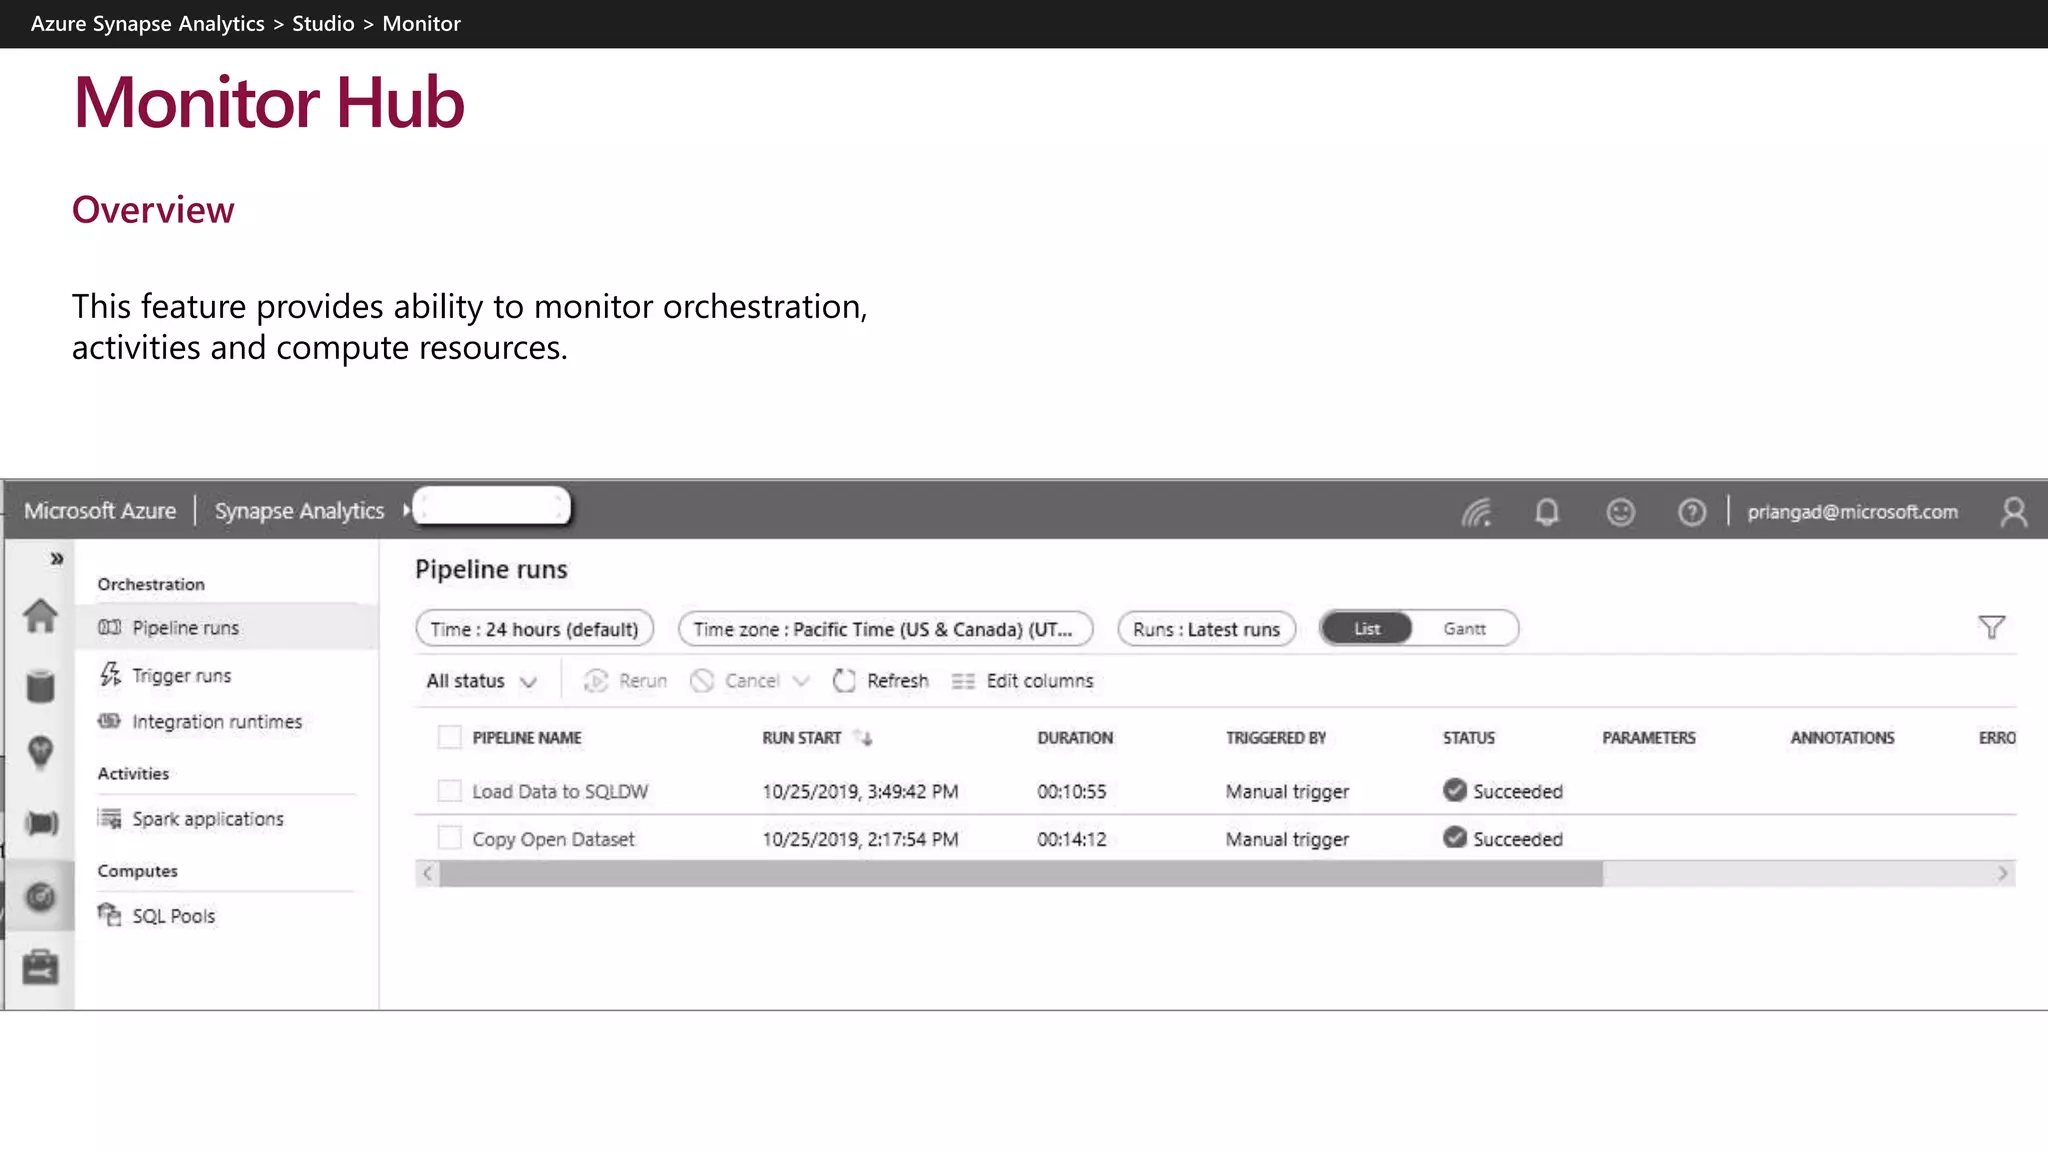Tick the select-all checkbox in table header
Screen dimensions: 2048x1152
450,738
